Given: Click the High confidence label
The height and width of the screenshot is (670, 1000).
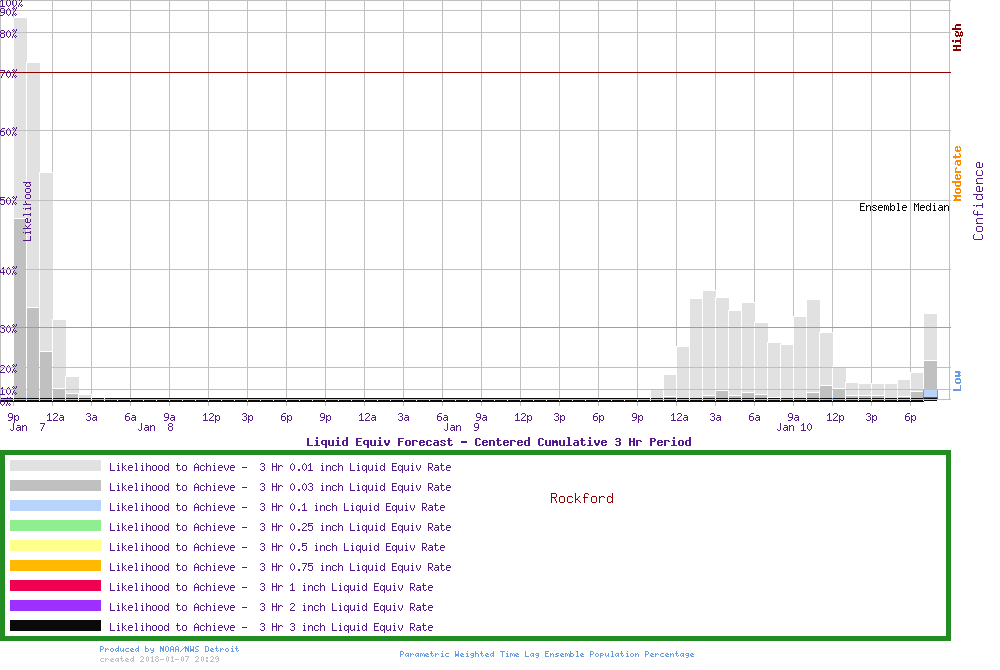Looking at the screenshot, I should [x=957, y=38].
